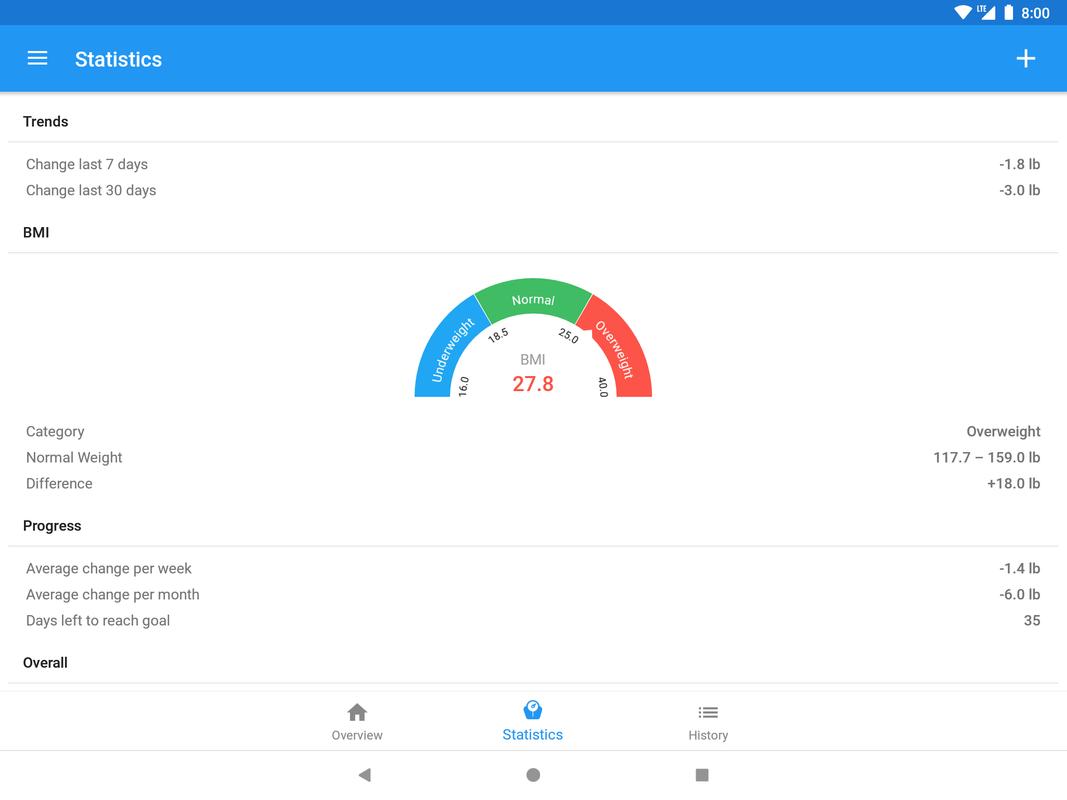Tap the 16.0 gauge scale label

[463, 386]
